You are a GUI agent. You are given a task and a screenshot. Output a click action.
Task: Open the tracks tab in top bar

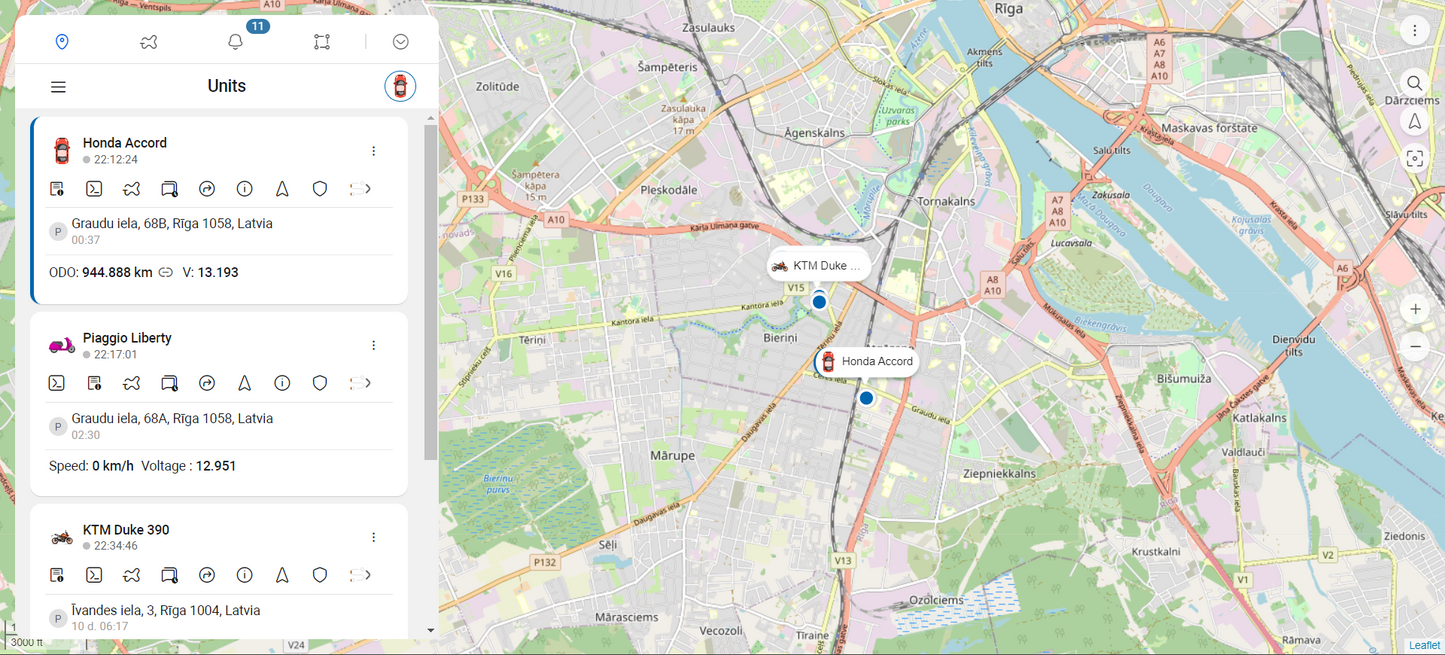[x=149, y=42]
